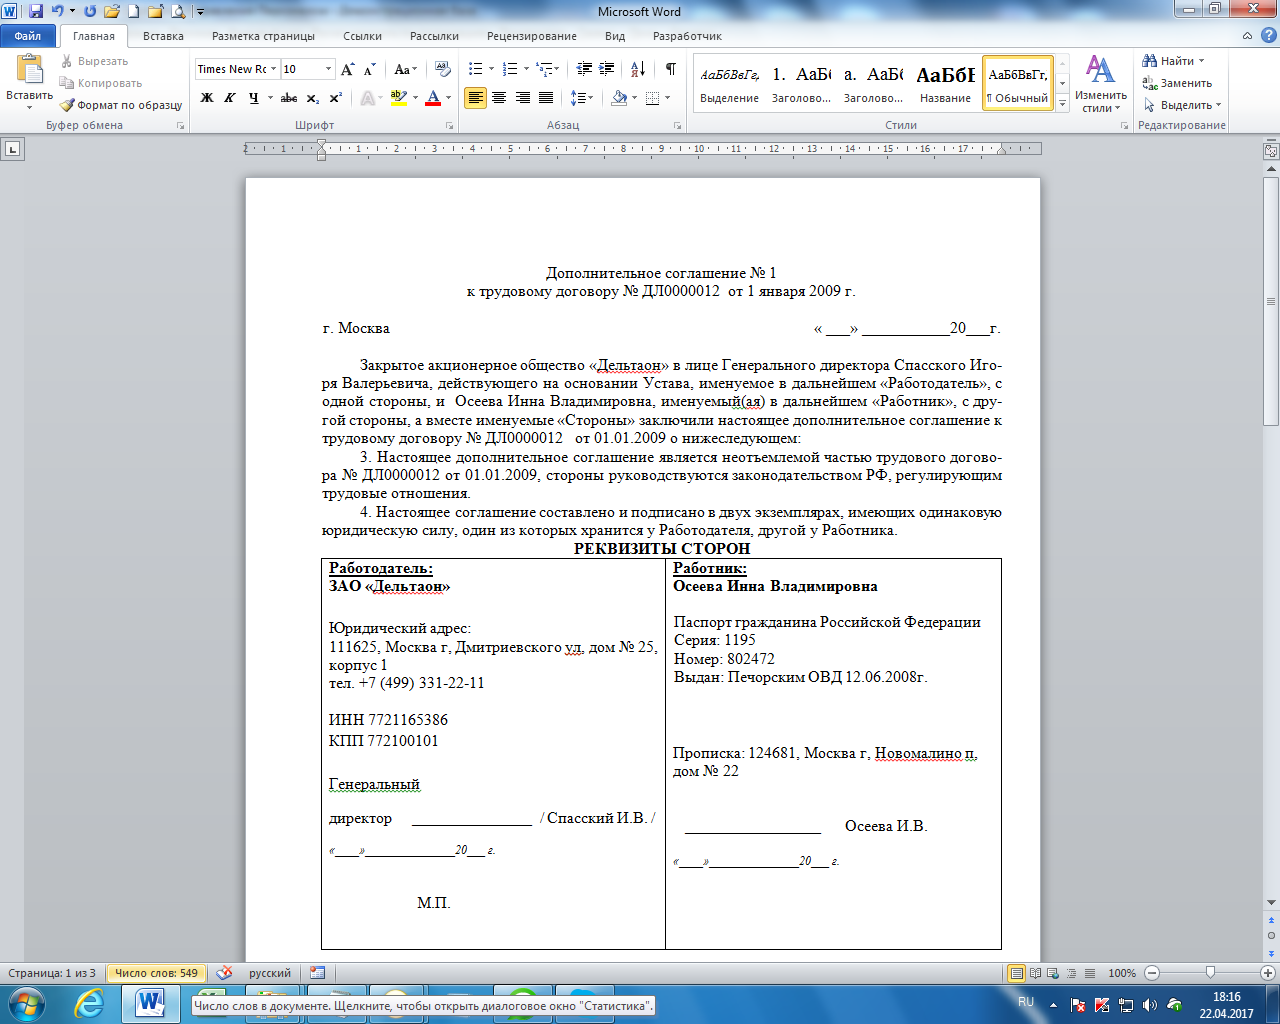Switch to the Разметка страницы tab

(263, 36)
